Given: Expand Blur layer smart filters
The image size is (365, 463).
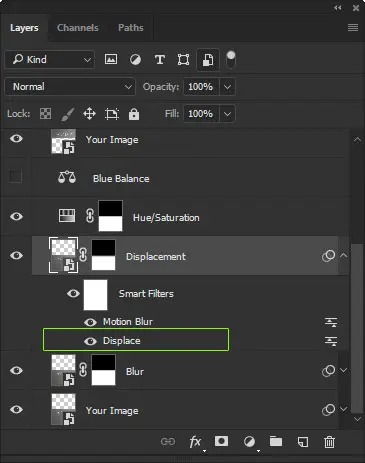Looking at the screenshot, I should [344, 370].
